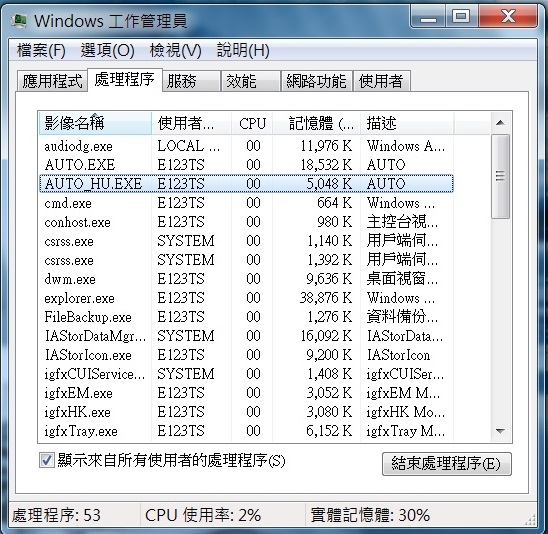Click the scrollbar up arrow
The width and height of the screenshot is (548, 534).
(500, 123)
